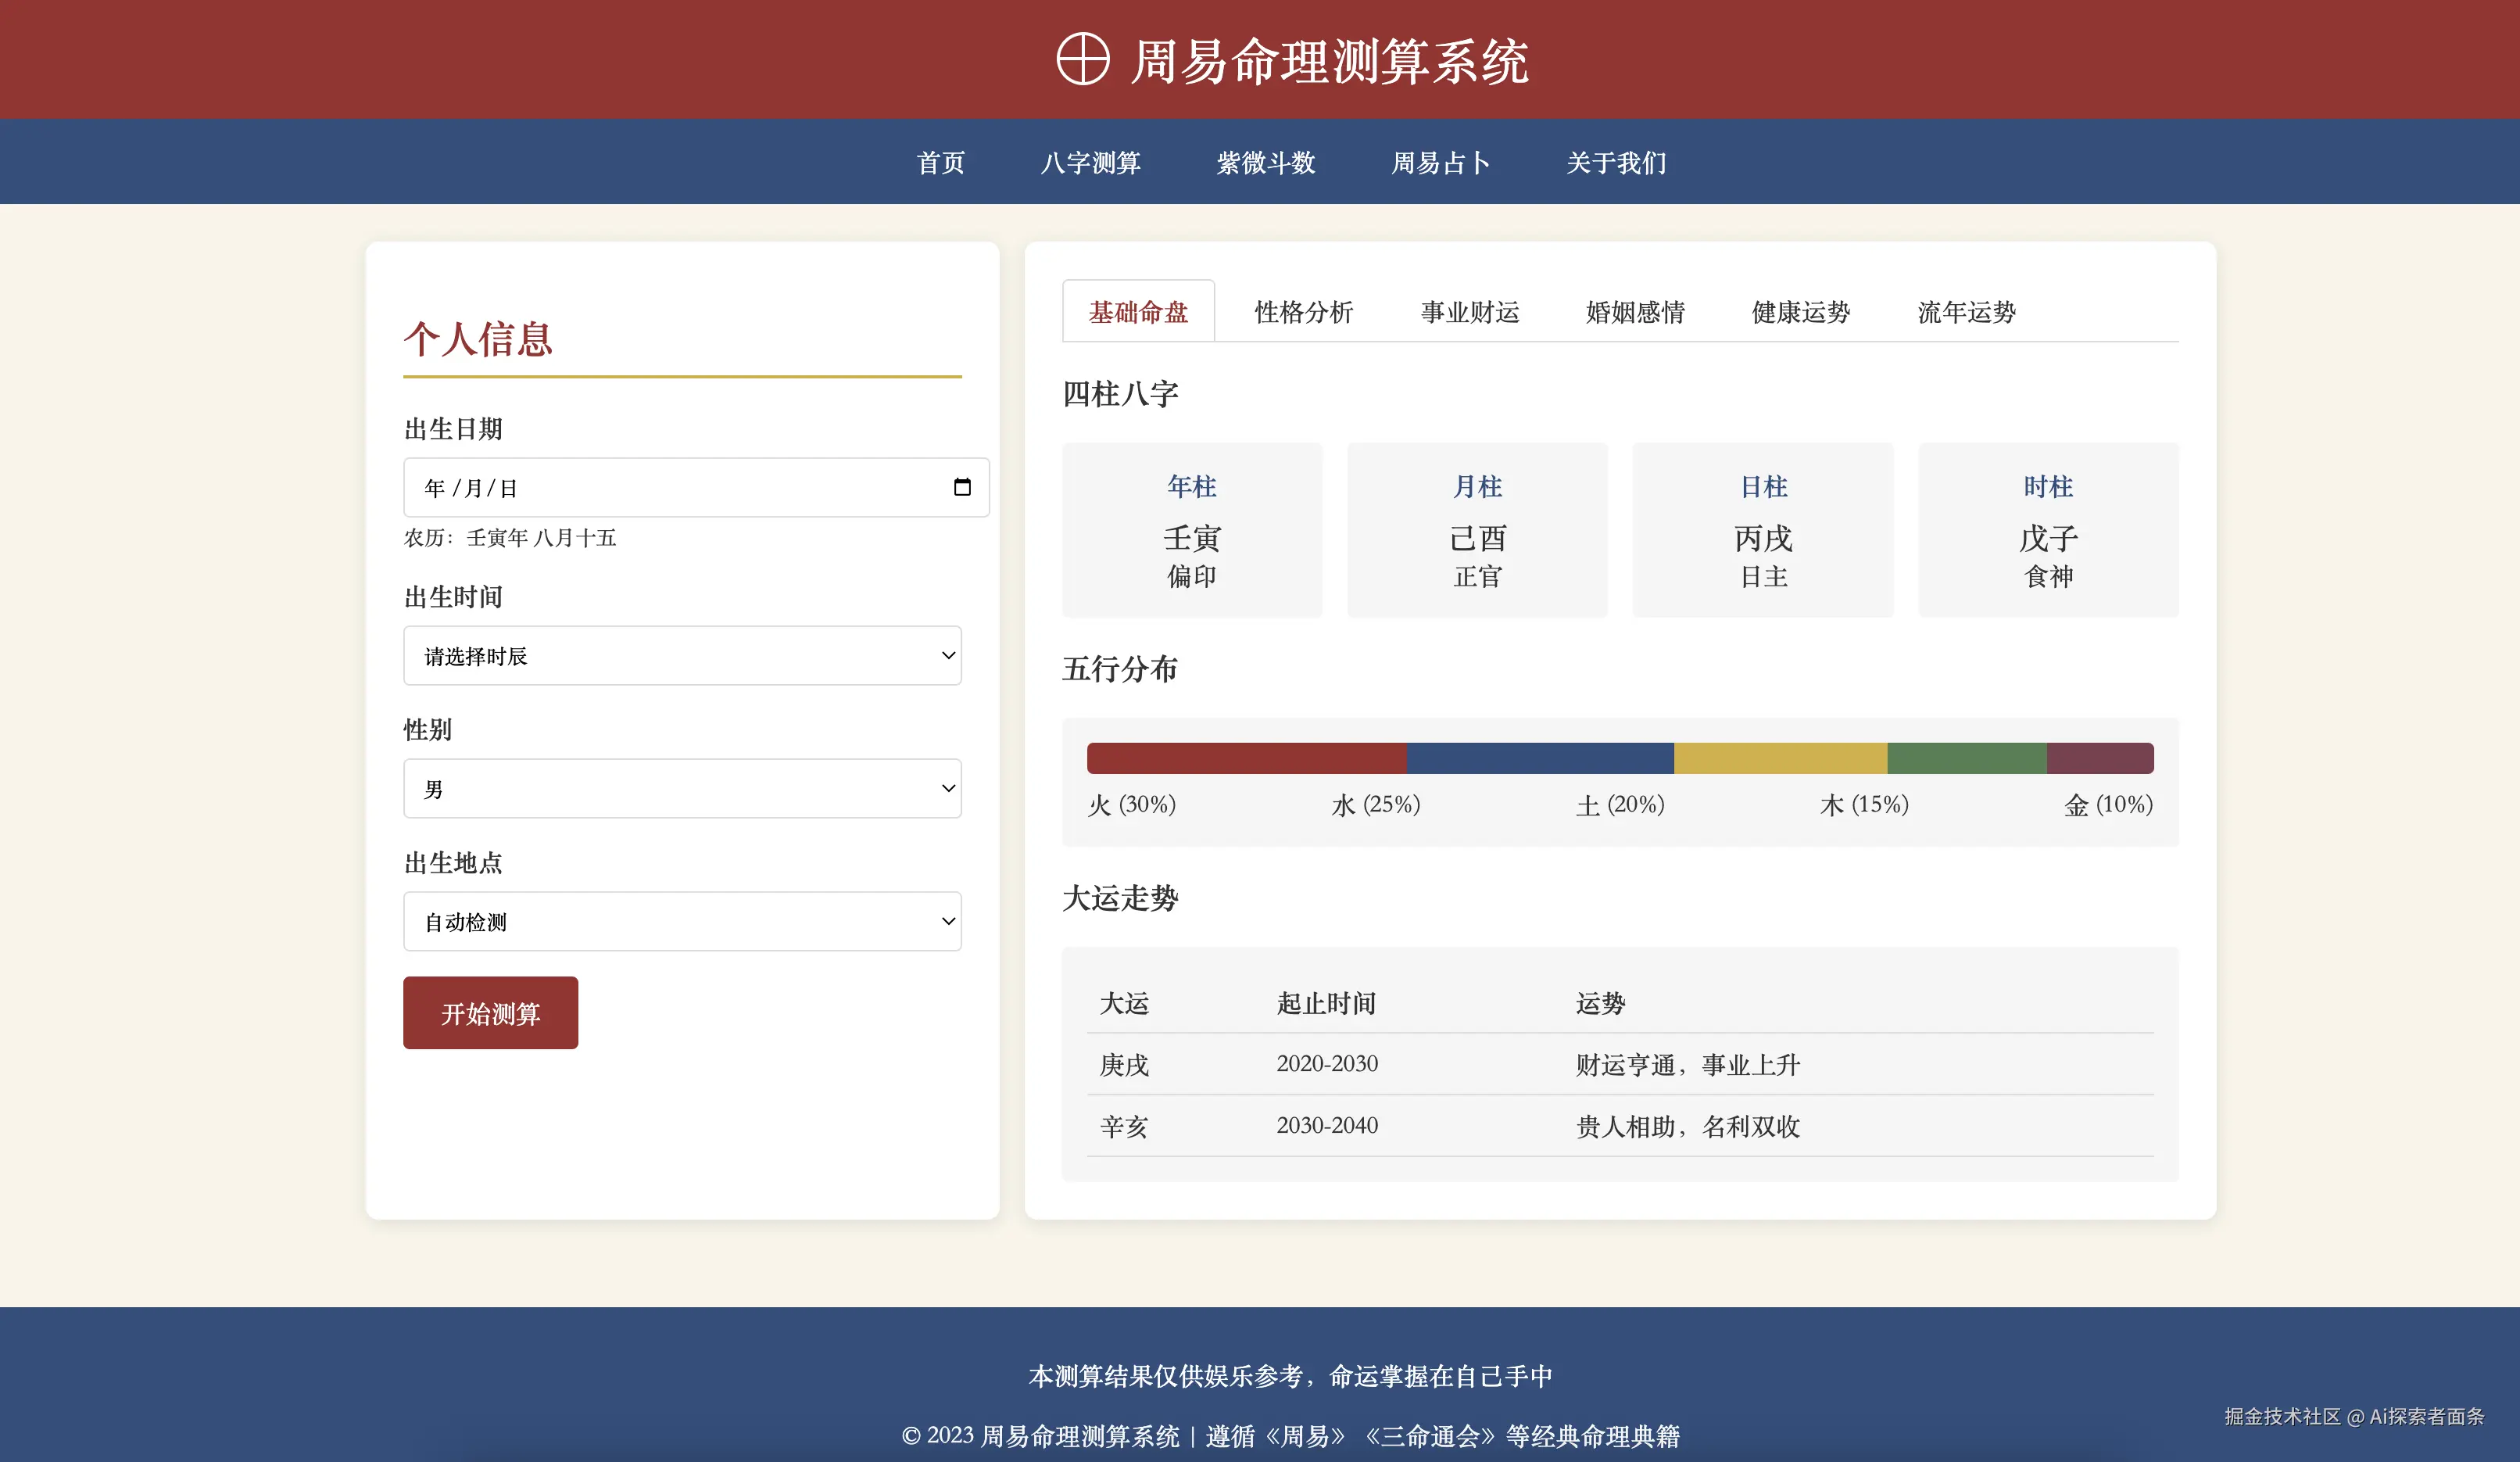Open the calendar picker icon
Screen dimensions: 2520x1462
click(962, 487)
